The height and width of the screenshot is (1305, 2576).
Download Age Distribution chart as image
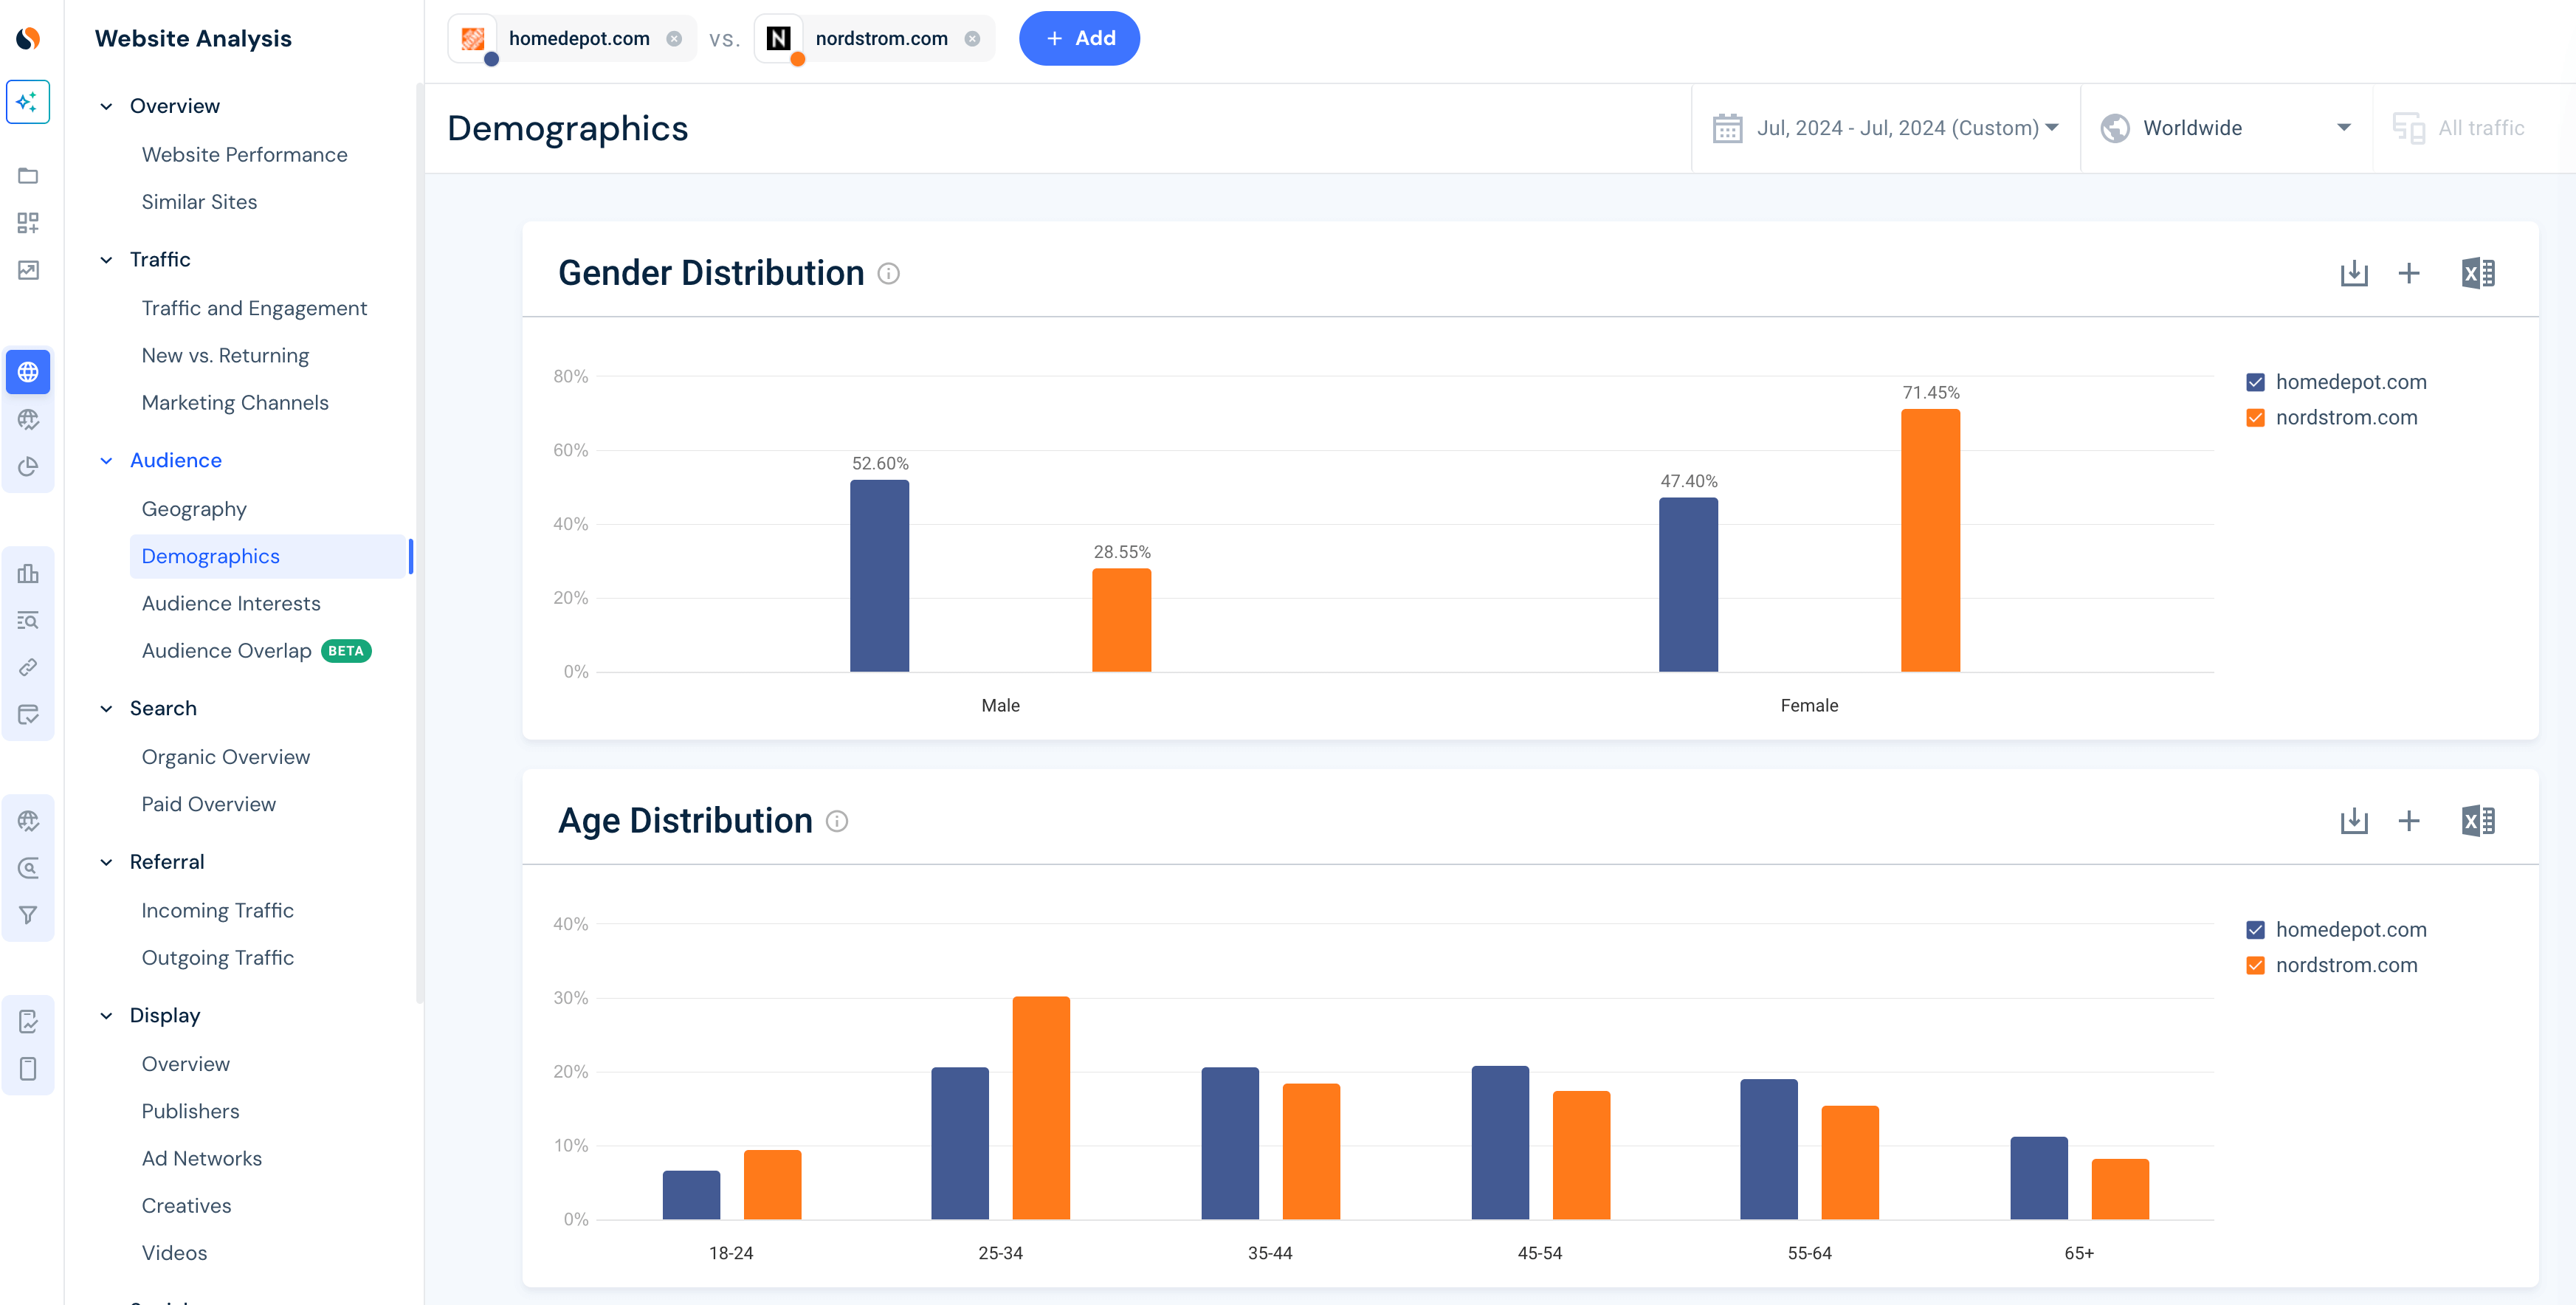2353,821
